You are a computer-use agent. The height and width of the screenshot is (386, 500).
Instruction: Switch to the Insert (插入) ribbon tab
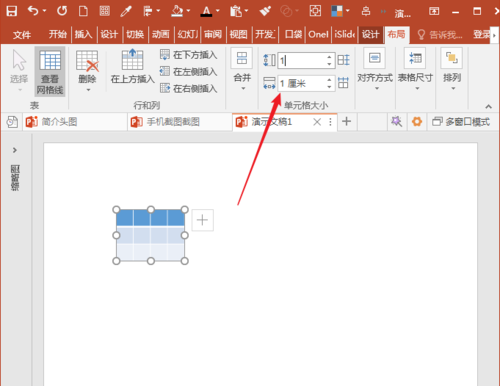83,34
